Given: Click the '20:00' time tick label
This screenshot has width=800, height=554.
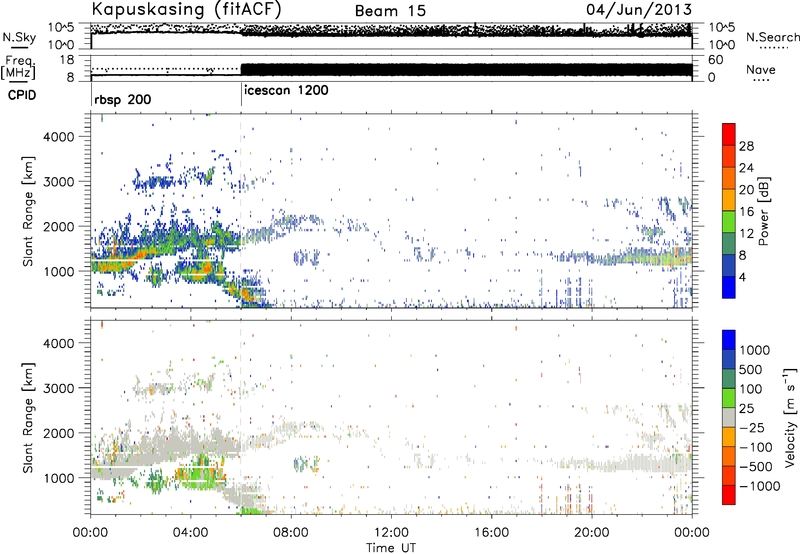Looking at the screenshot, I should pos(591,533).
